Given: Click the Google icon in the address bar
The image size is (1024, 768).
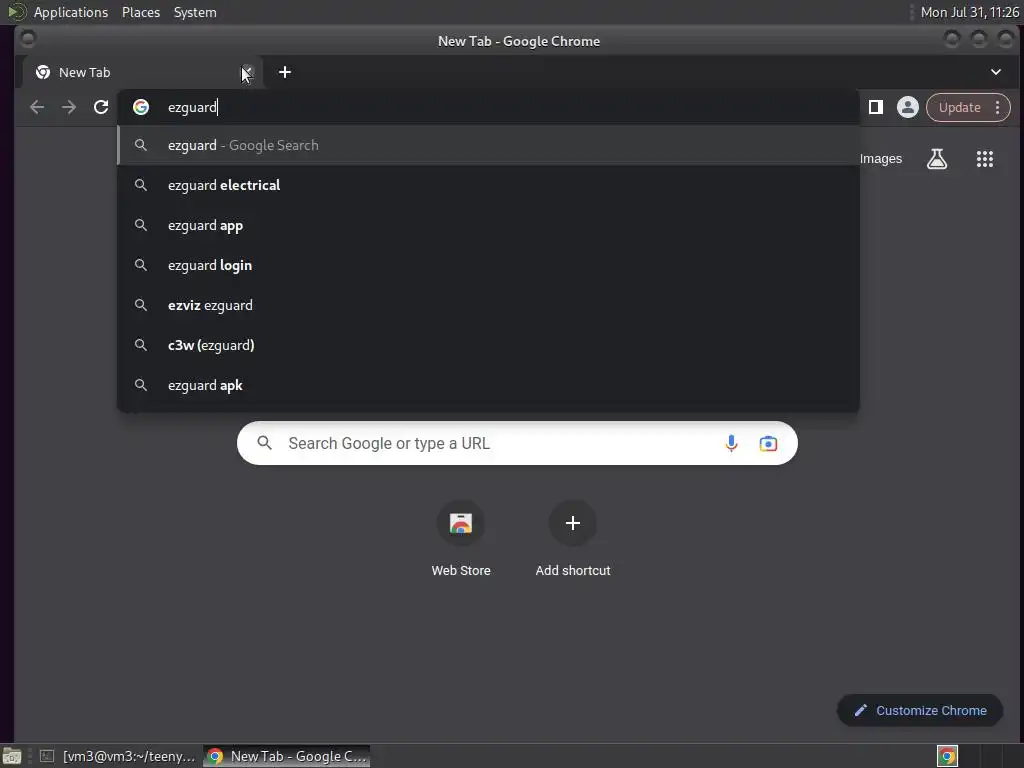Looking at the screenshot, I should click(141, 107).
